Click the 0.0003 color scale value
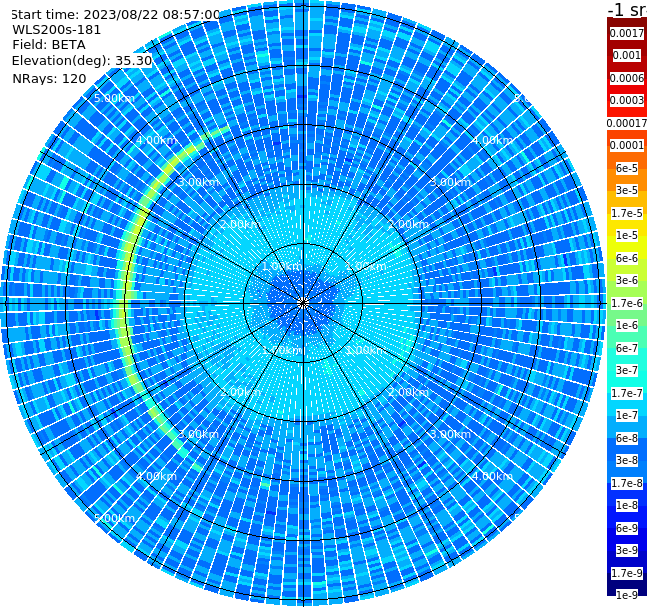 [x=627, y=100]
